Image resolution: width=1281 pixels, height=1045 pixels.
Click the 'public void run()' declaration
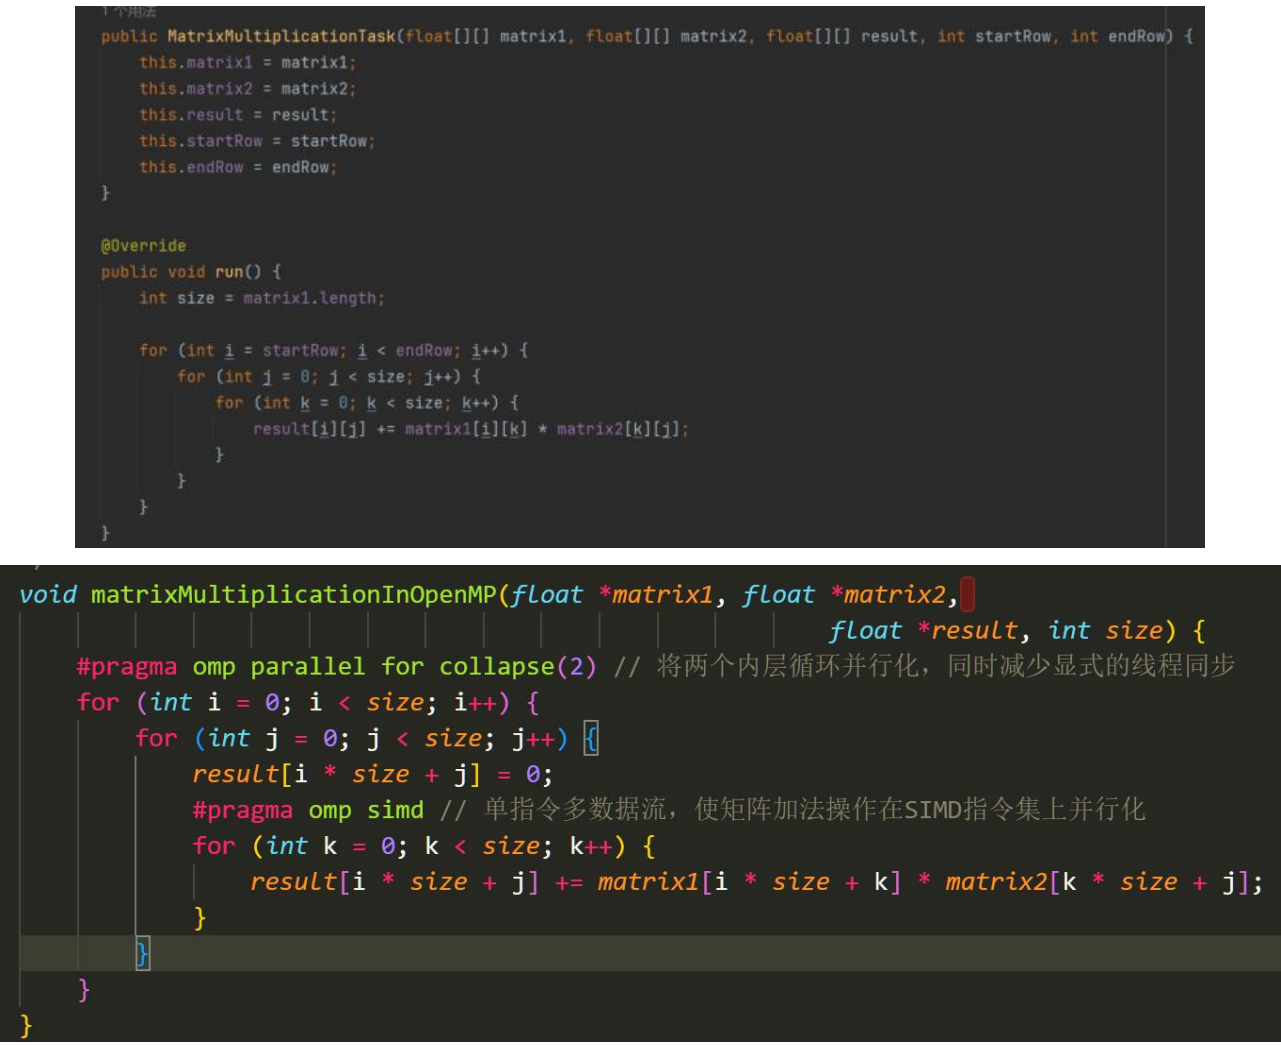tap(190, 272)
